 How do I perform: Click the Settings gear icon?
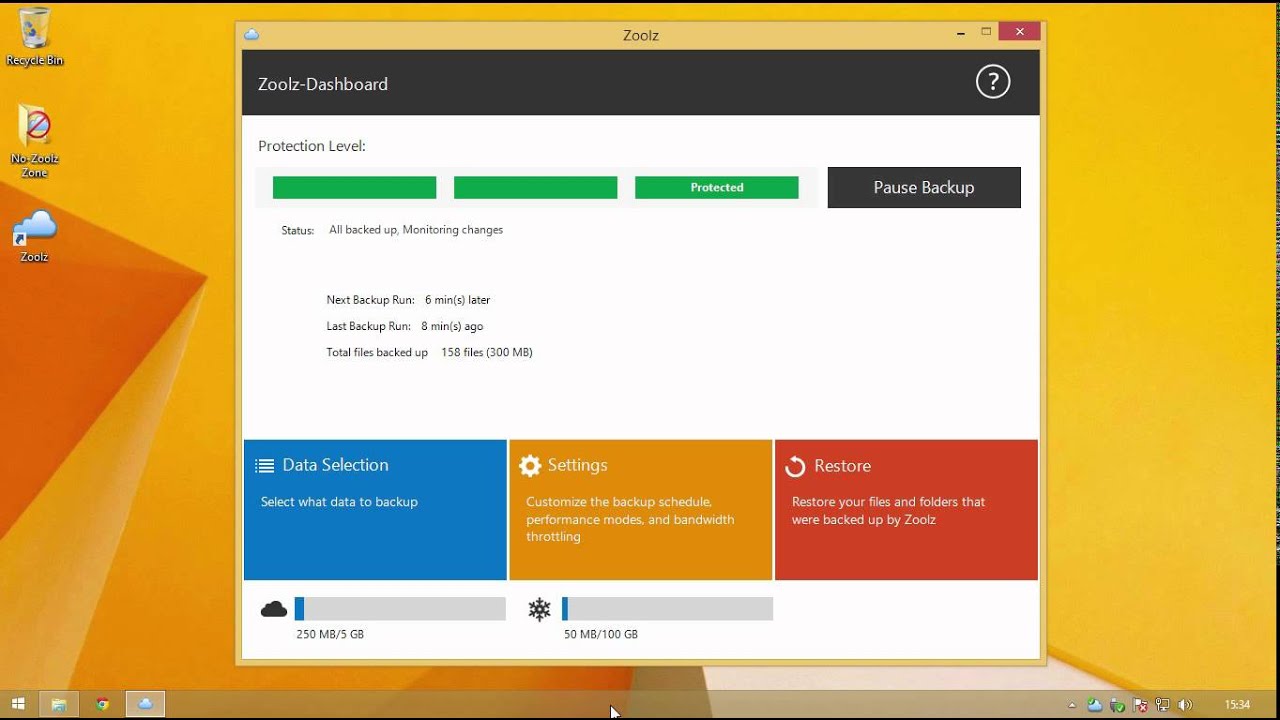tap(530, 465)
